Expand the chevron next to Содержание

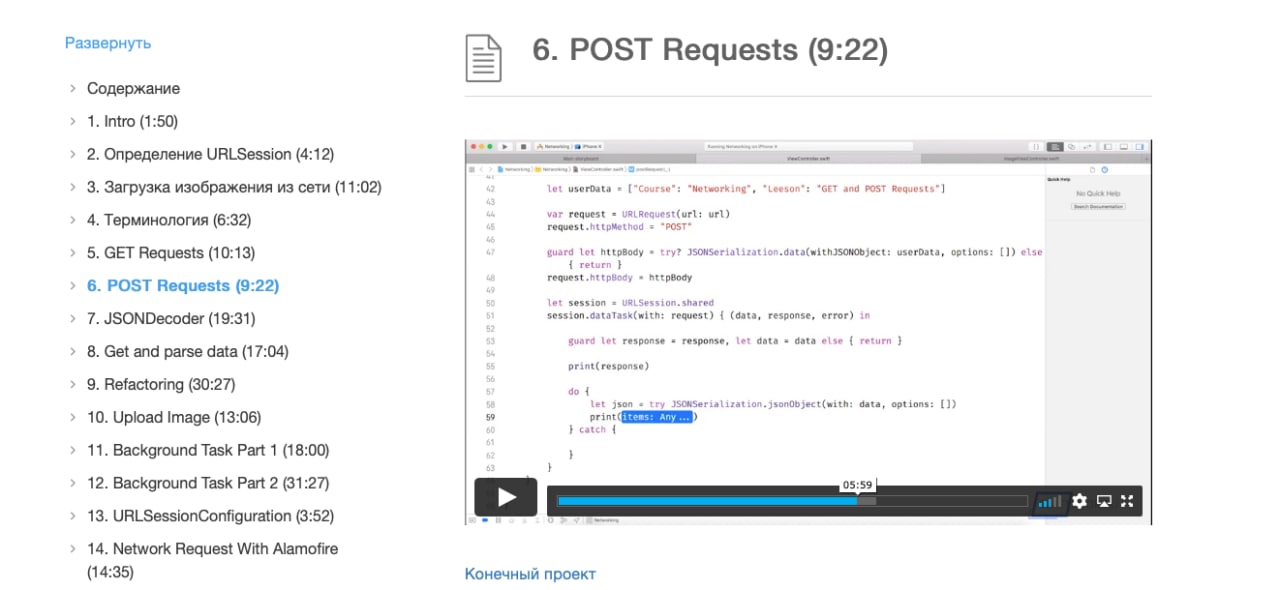point(73,88)
